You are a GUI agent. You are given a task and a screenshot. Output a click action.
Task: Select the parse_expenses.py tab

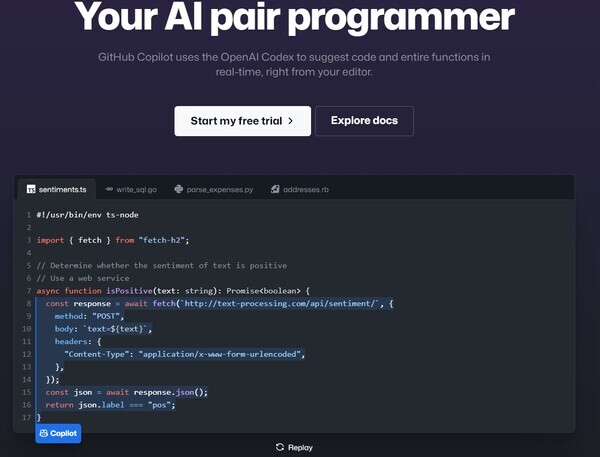coord(214,188)
